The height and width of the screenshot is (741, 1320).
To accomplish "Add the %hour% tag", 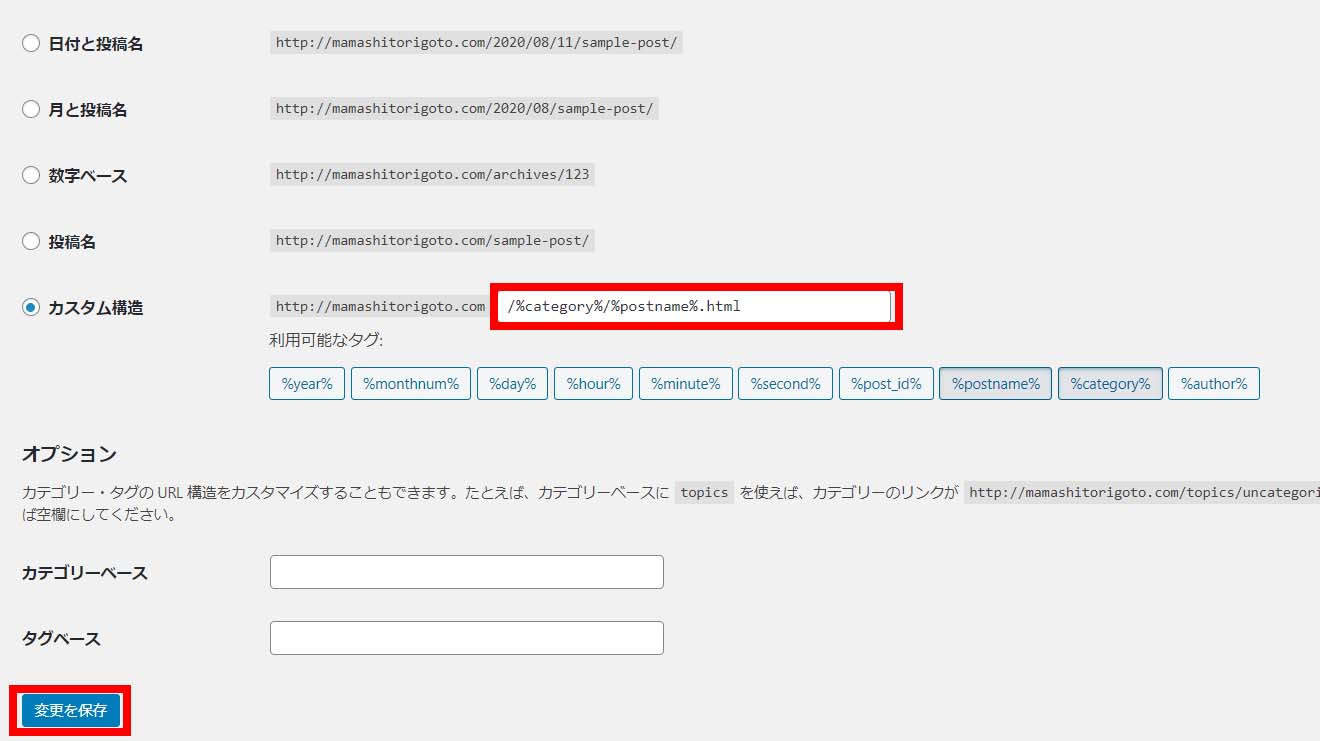I will tap(593, 384).
